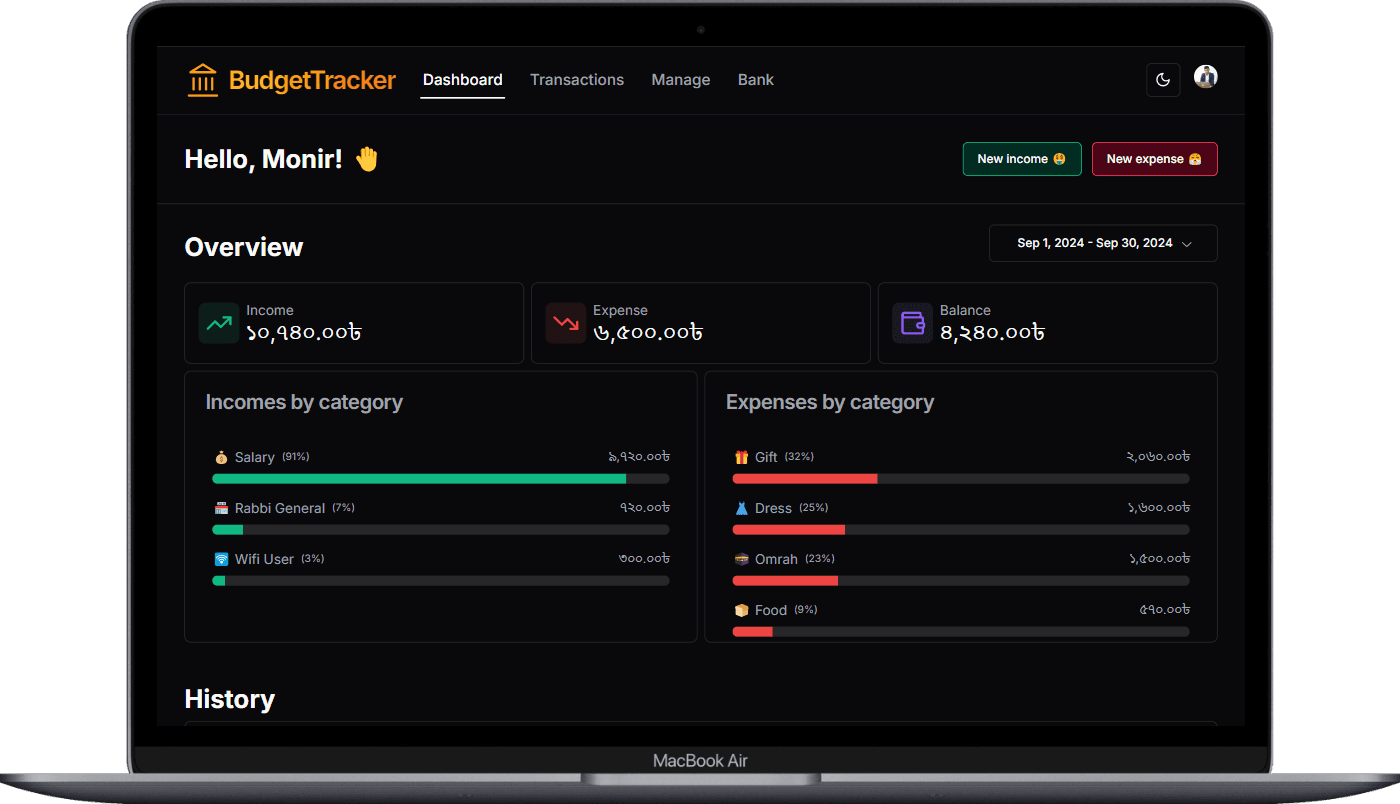Click the Omrah (23%) label
1400x804 pixels.
[x=795, y=559]
